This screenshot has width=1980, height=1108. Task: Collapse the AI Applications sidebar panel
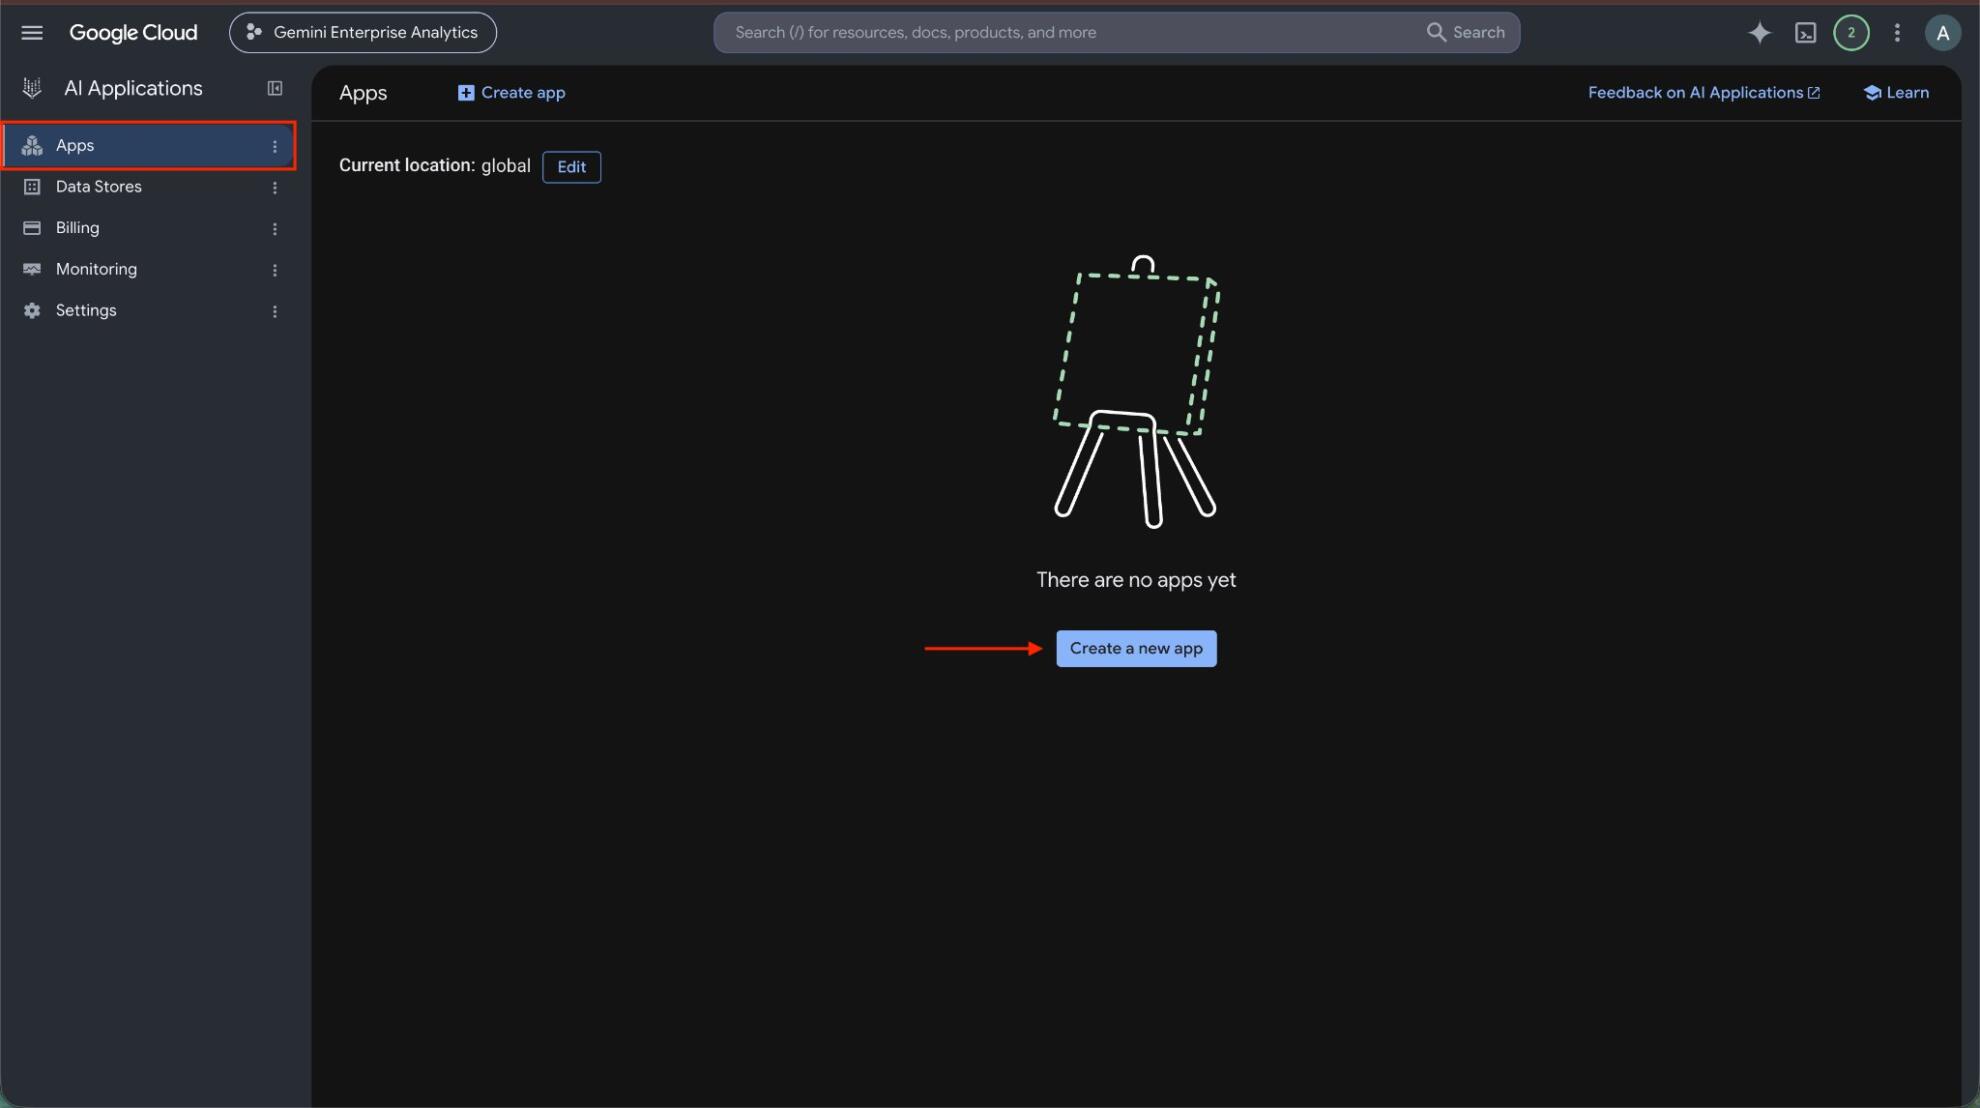click(x=275, y=89)
